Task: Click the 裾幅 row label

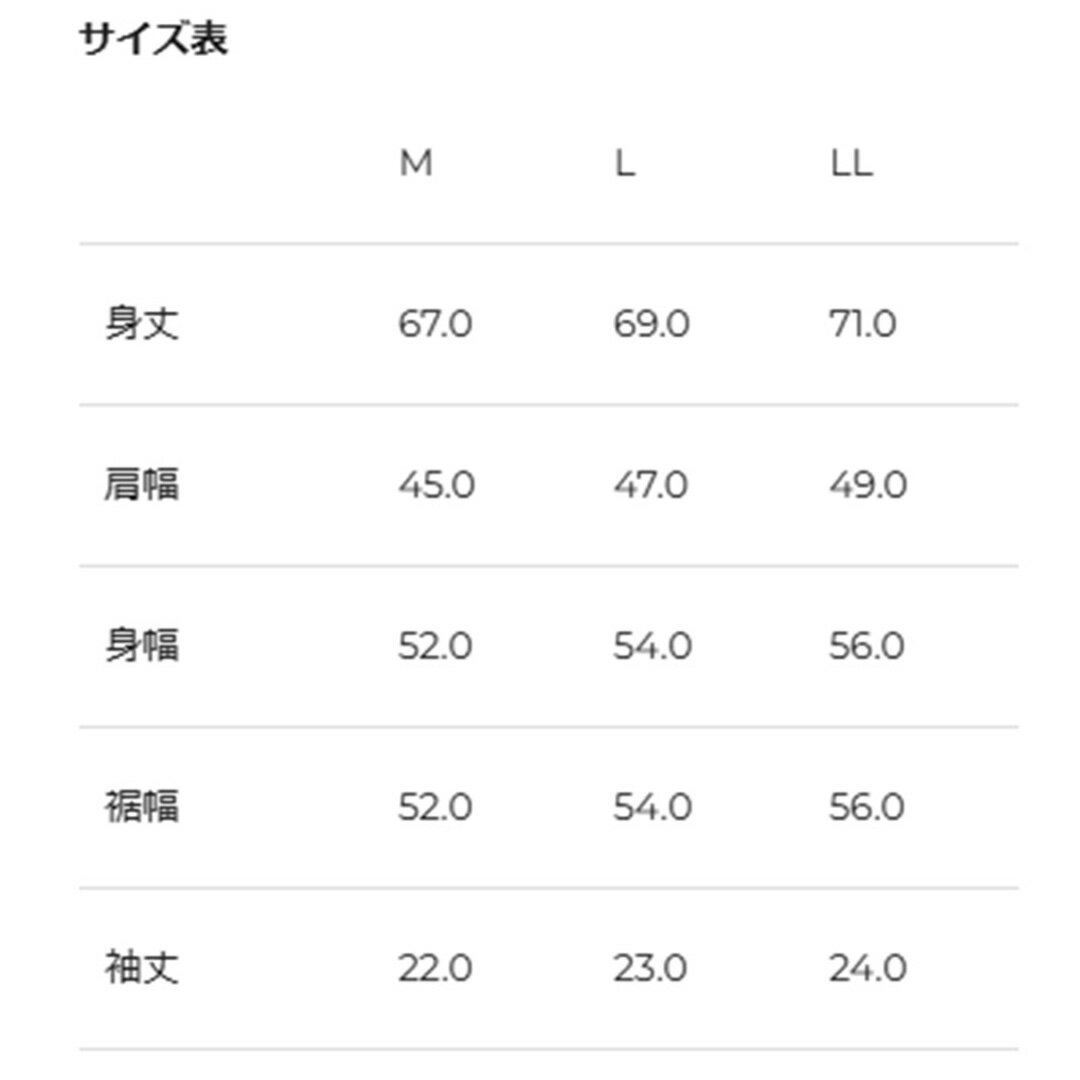Action: (142, 807)
